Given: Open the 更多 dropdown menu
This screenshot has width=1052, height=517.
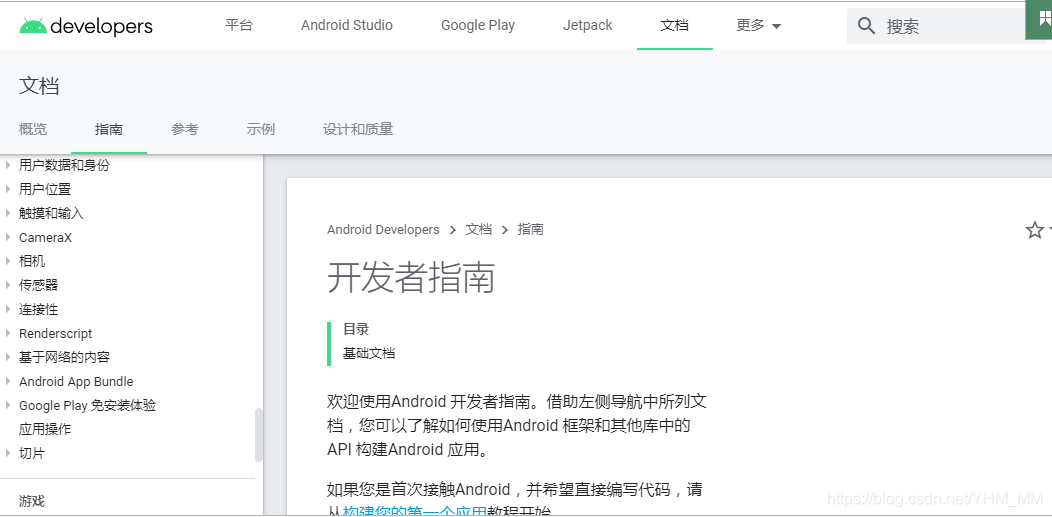Looking at the screenshot, I should point(758,25).
